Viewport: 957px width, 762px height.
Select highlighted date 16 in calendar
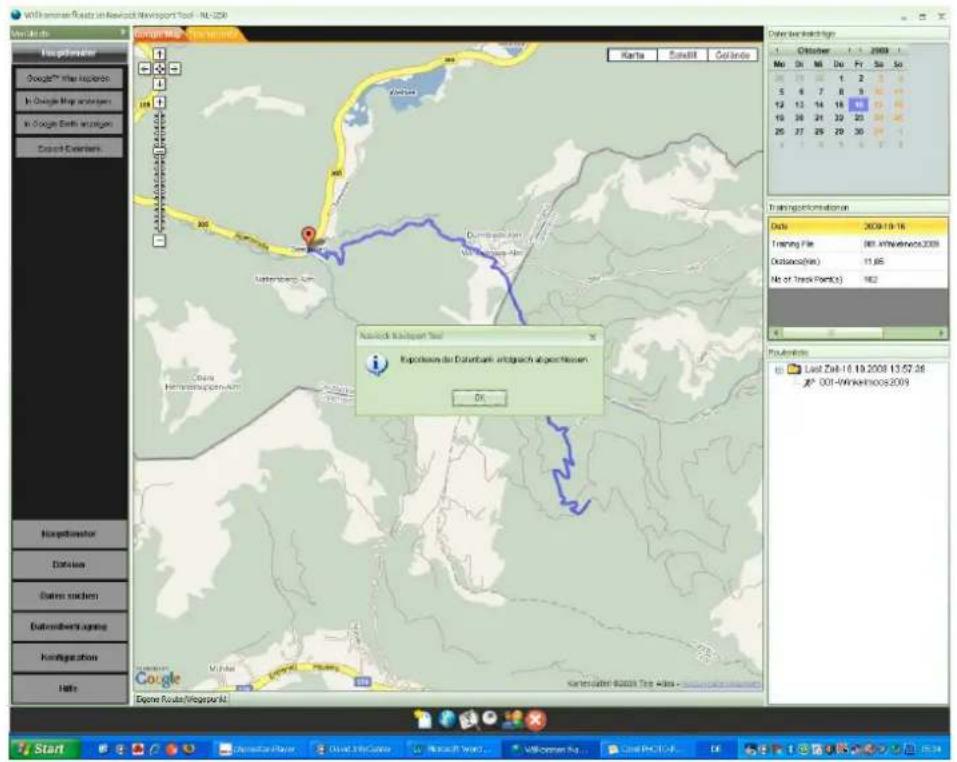[x=859, y=104]
